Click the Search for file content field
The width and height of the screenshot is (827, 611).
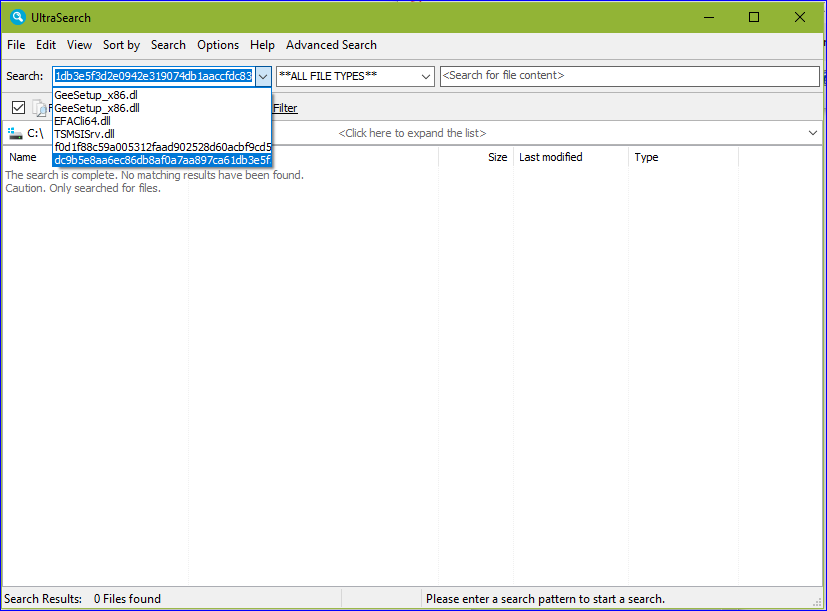point(630,76)
